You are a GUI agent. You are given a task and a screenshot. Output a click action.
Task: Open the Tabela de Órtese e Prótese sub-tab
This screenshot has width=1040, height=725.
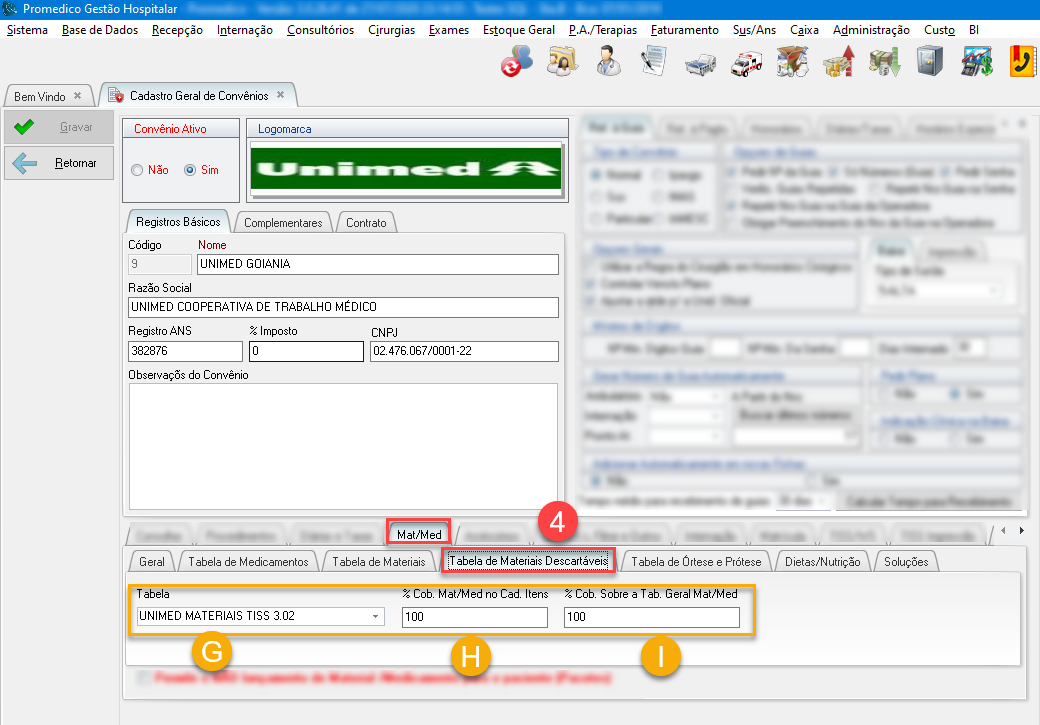click(696, 562)
